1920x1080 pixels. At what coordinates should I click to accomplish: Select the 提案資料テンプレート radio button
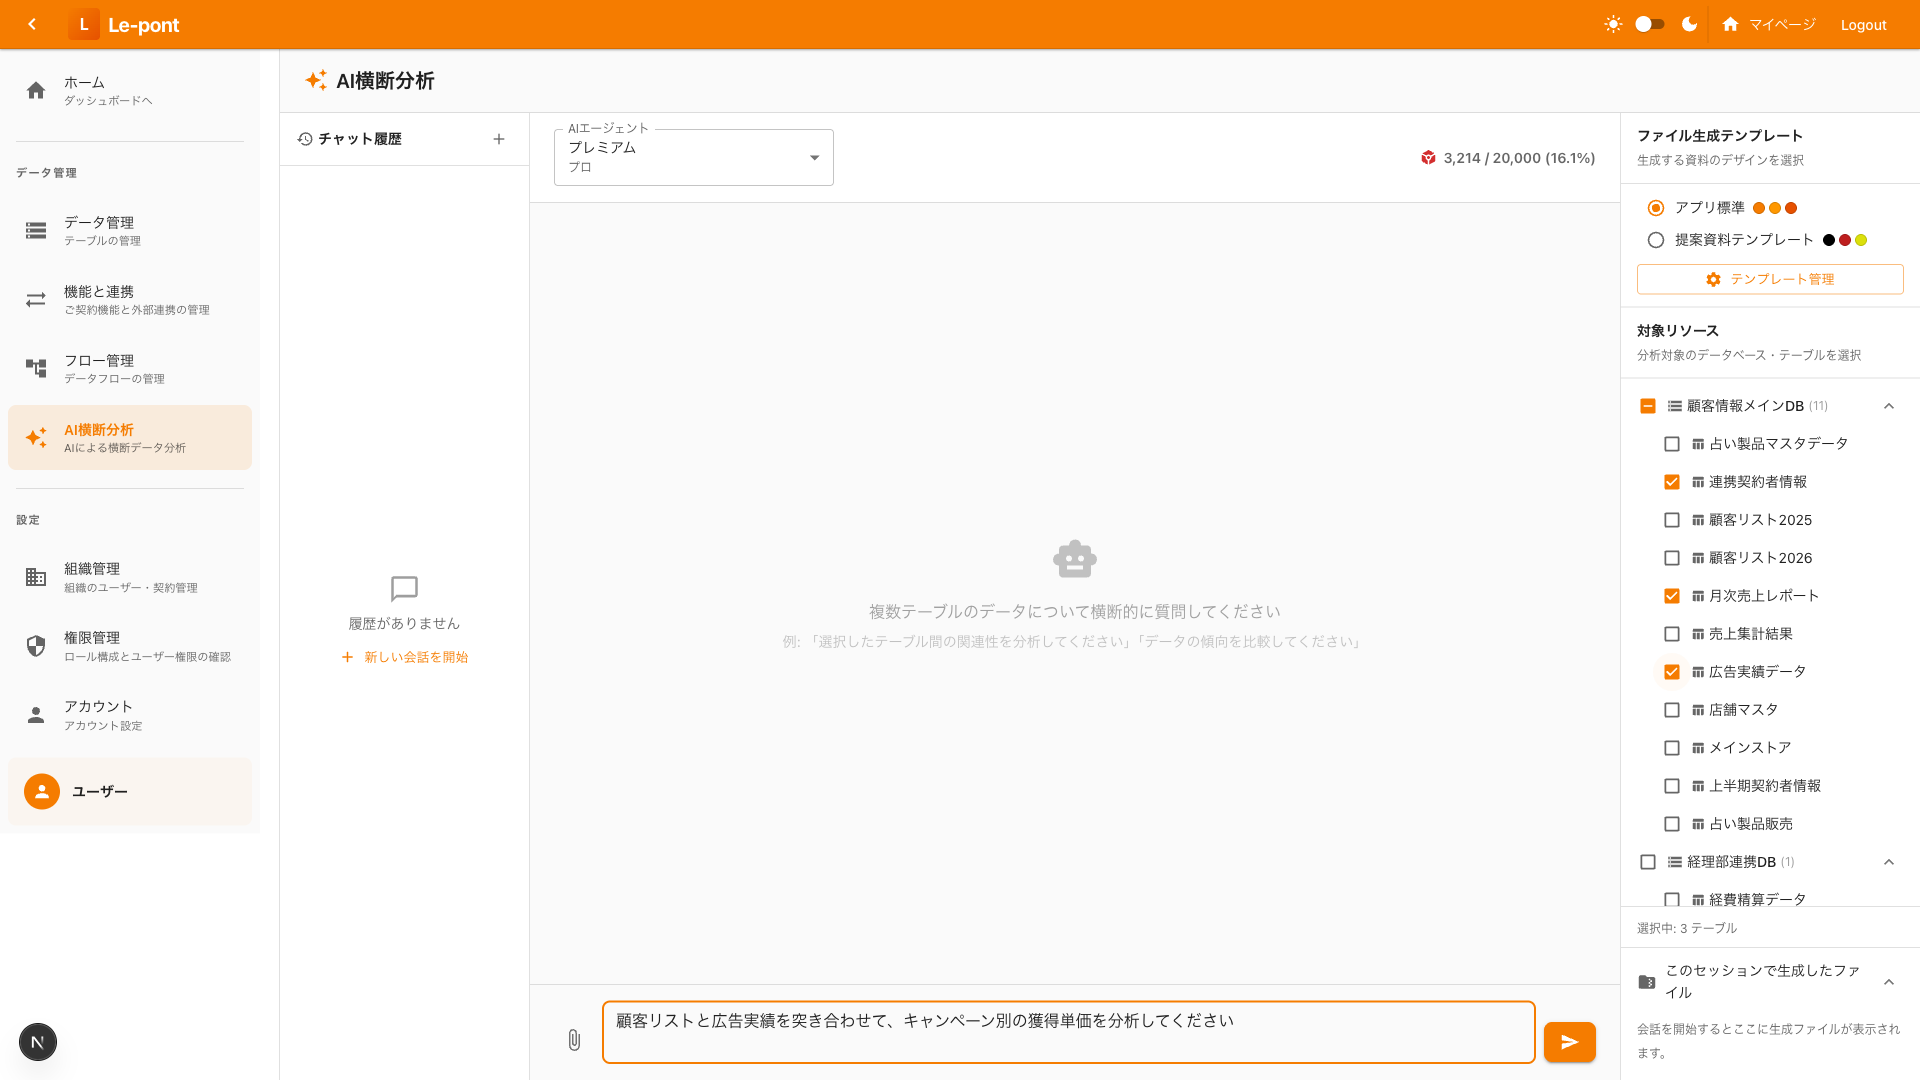(1656, 240)
